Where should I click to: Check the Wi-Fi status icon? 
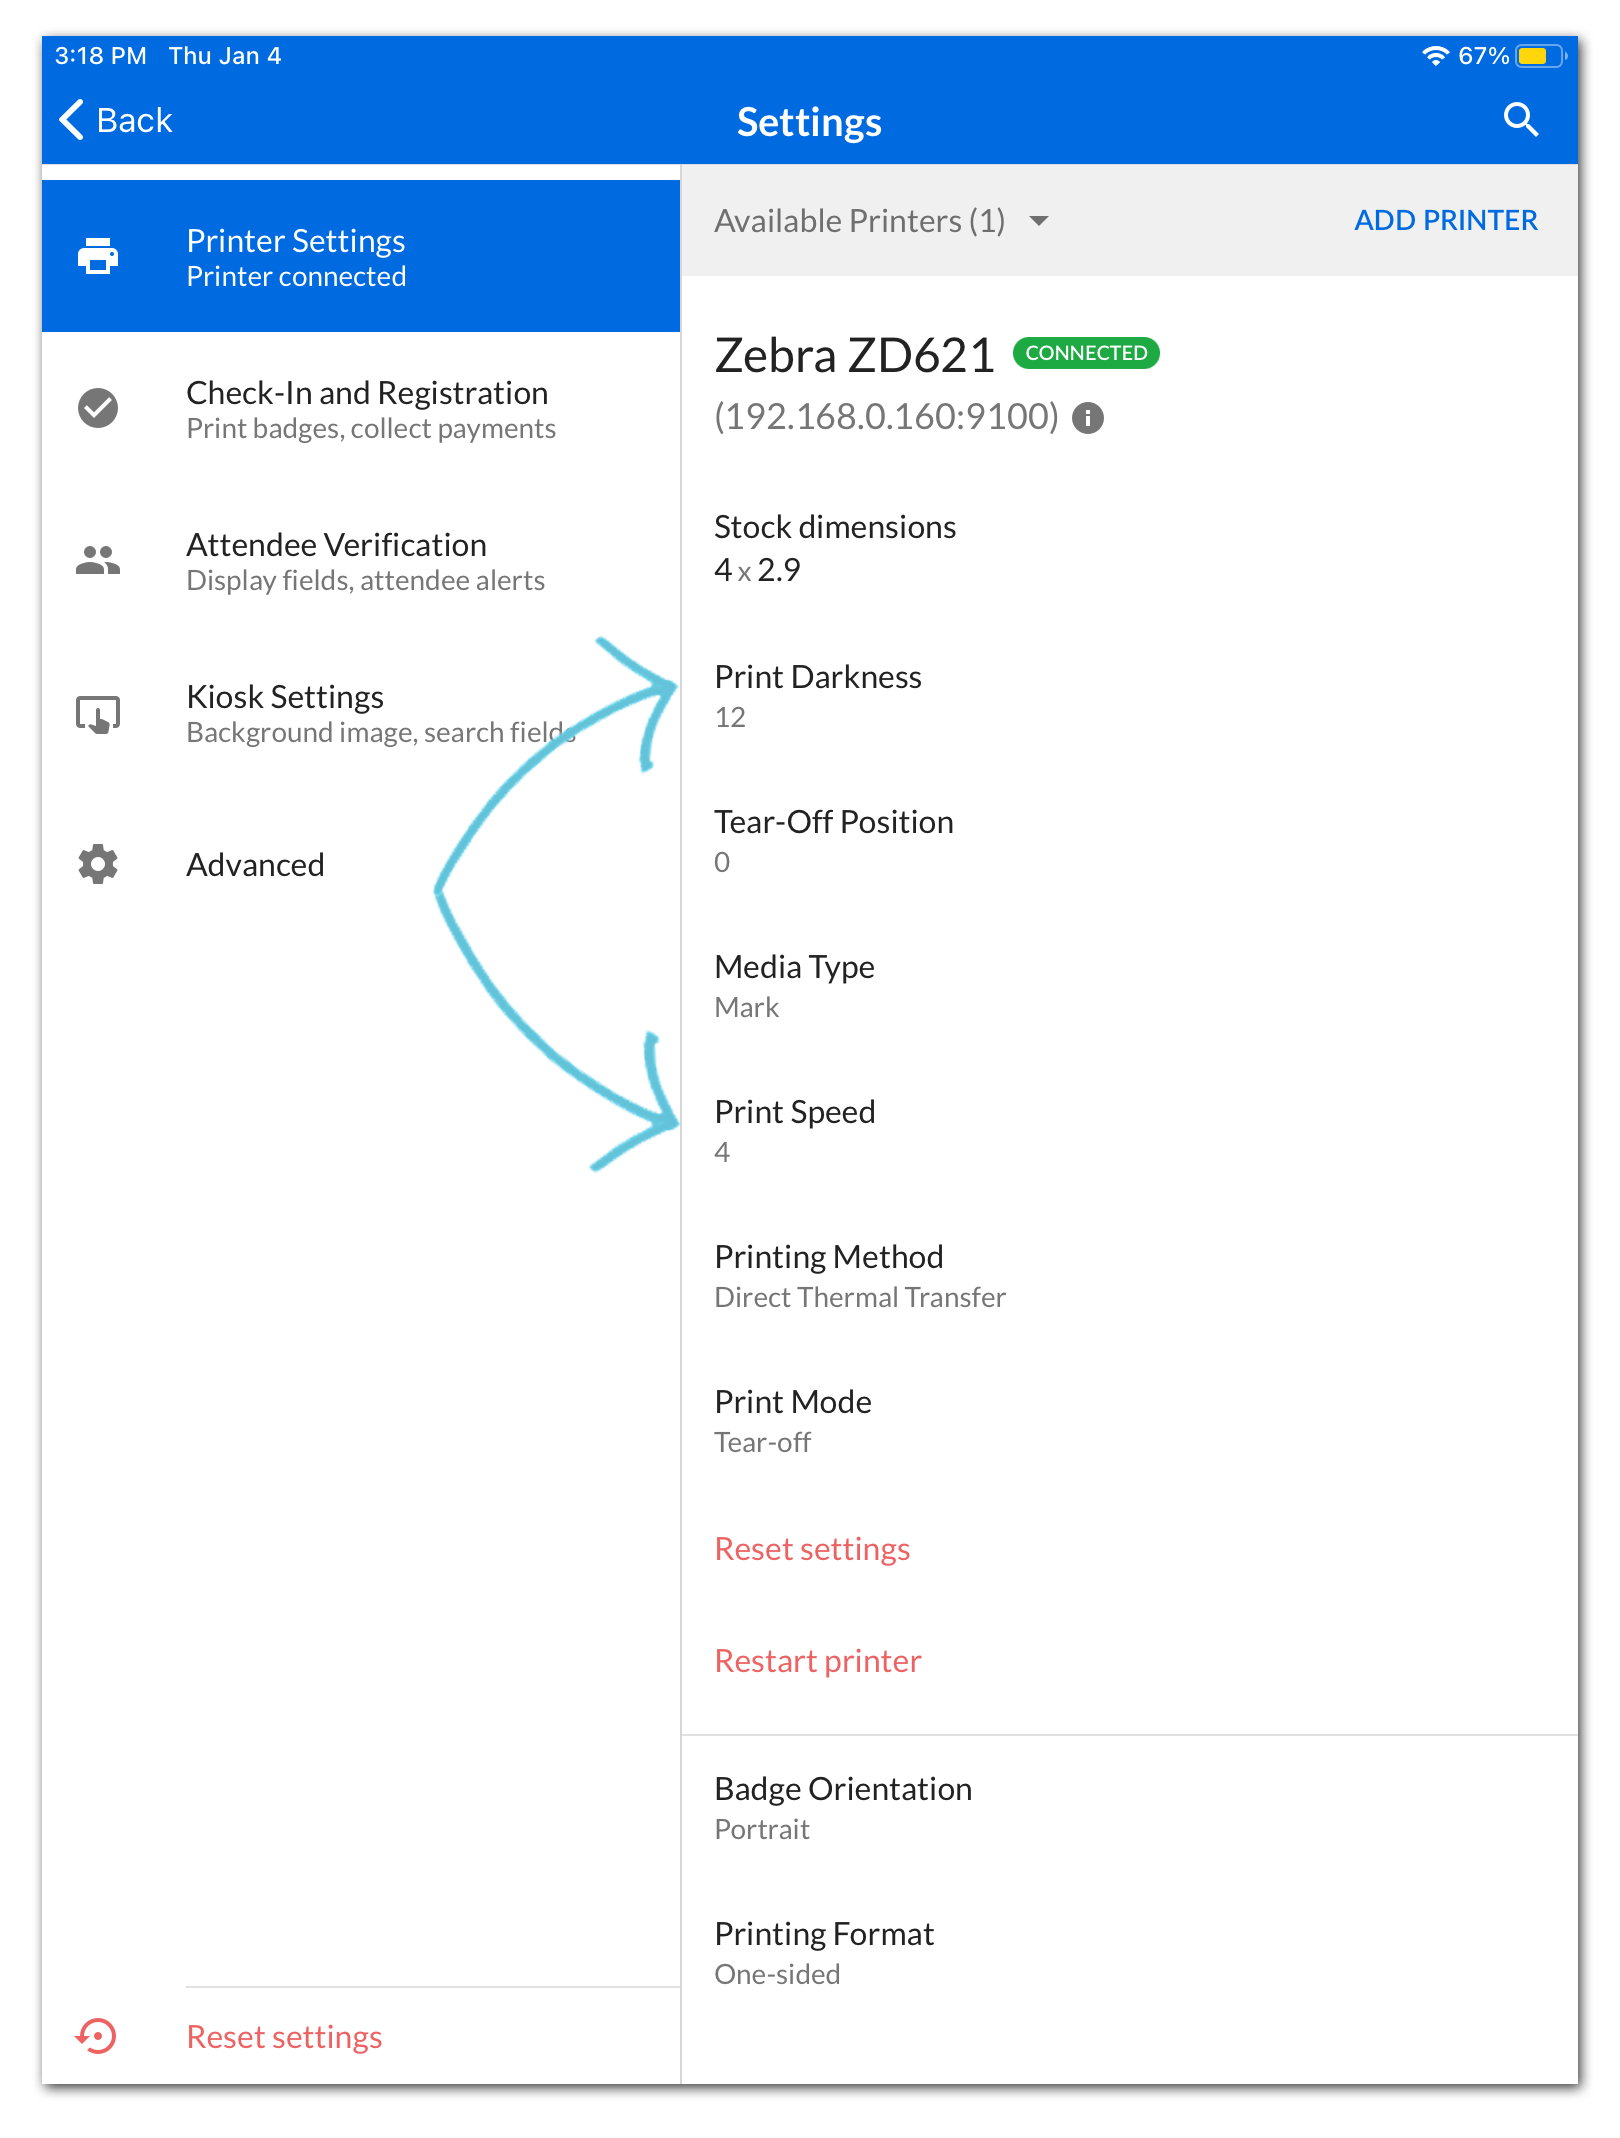[x=1435, y=56]
